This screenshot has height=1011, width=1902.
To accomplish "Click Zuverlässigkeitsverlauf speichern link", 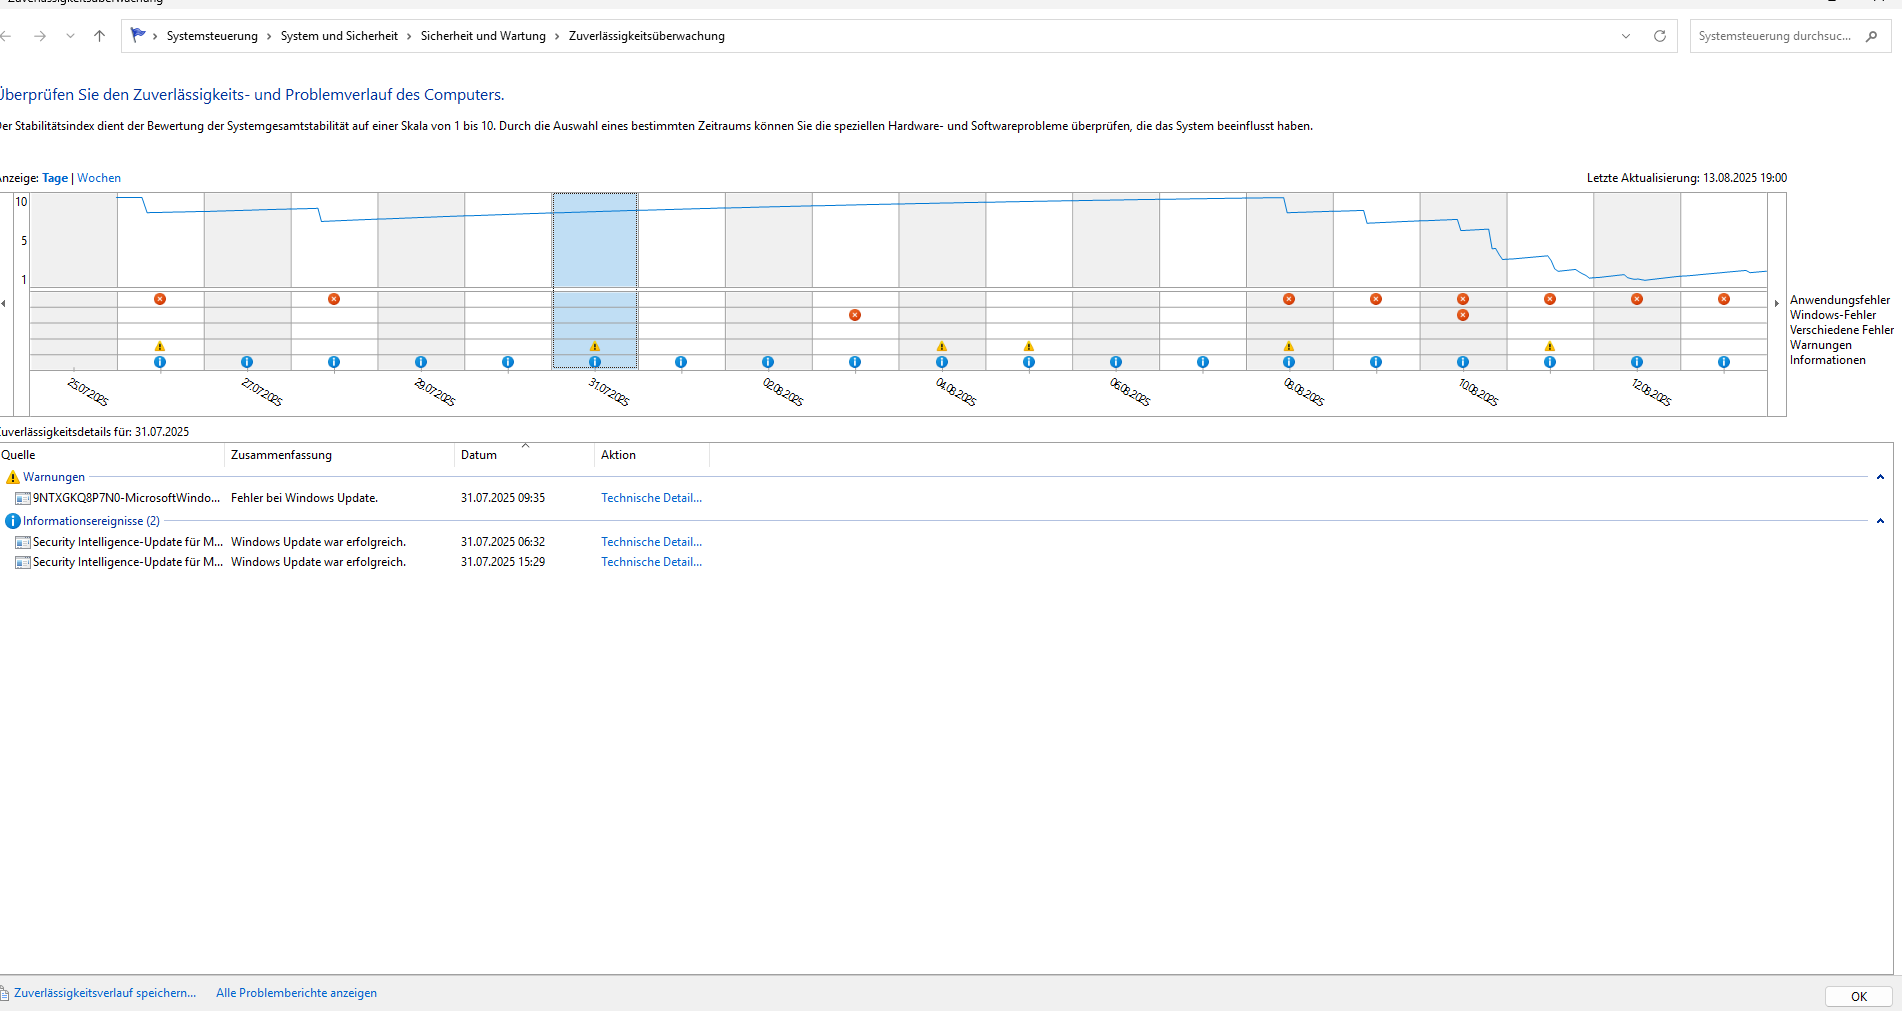I will [105, 993].
